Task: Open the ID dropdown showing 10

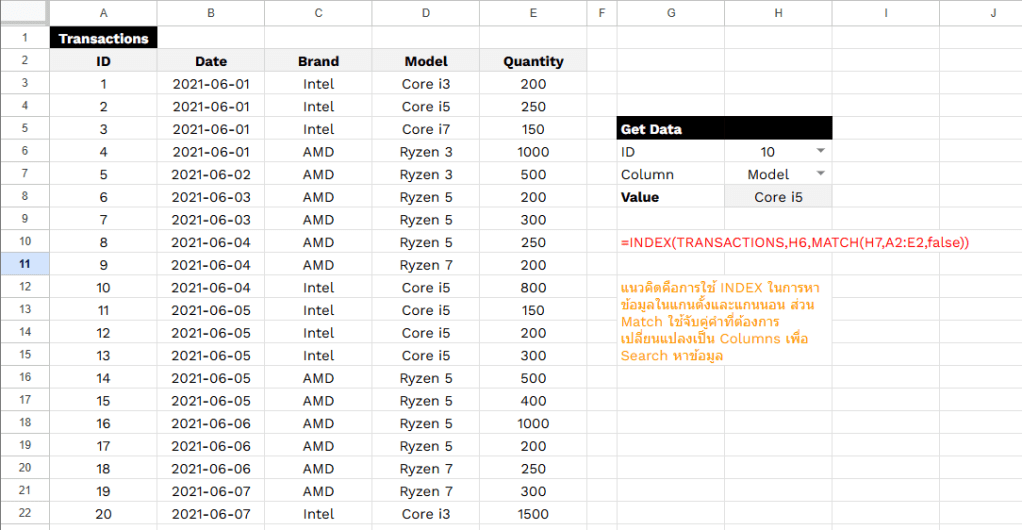Action: (x=820, y=151)
